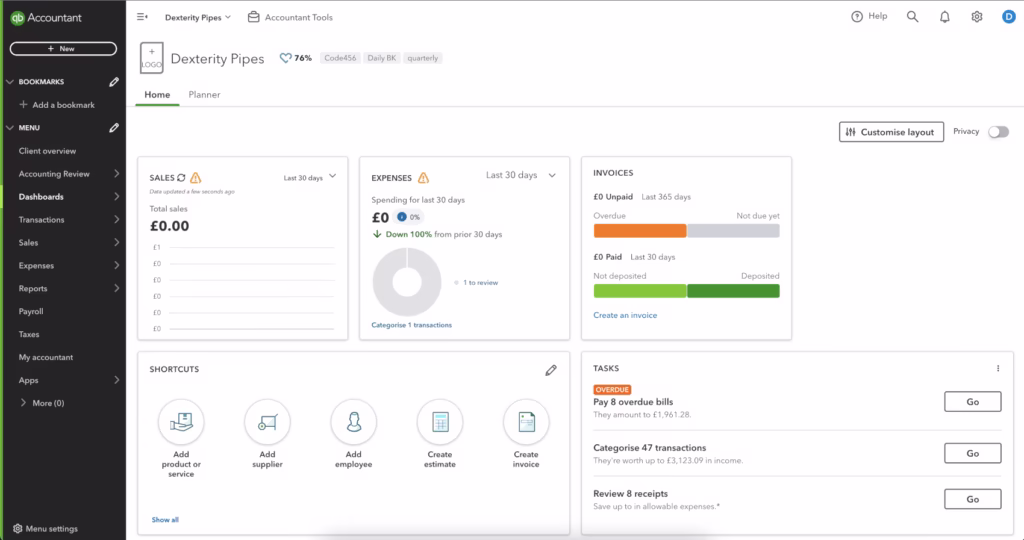Click the company logo placeholder
The width and height of the screenshot is (1024, 540).
point(152,58)
